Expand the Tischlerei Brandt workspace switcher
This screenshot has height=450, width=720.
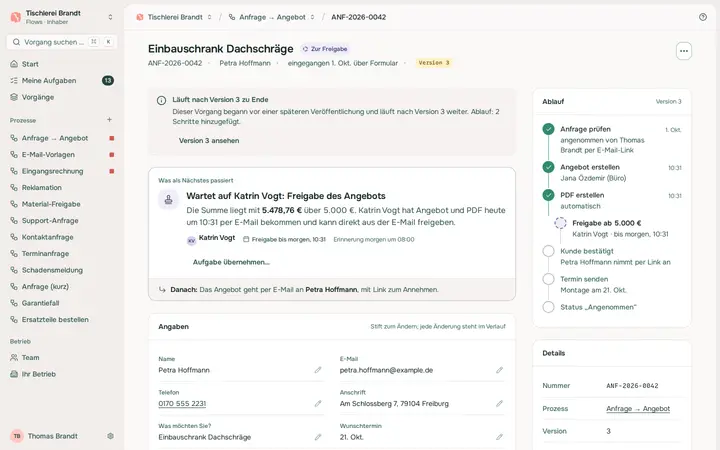[110, 17]
